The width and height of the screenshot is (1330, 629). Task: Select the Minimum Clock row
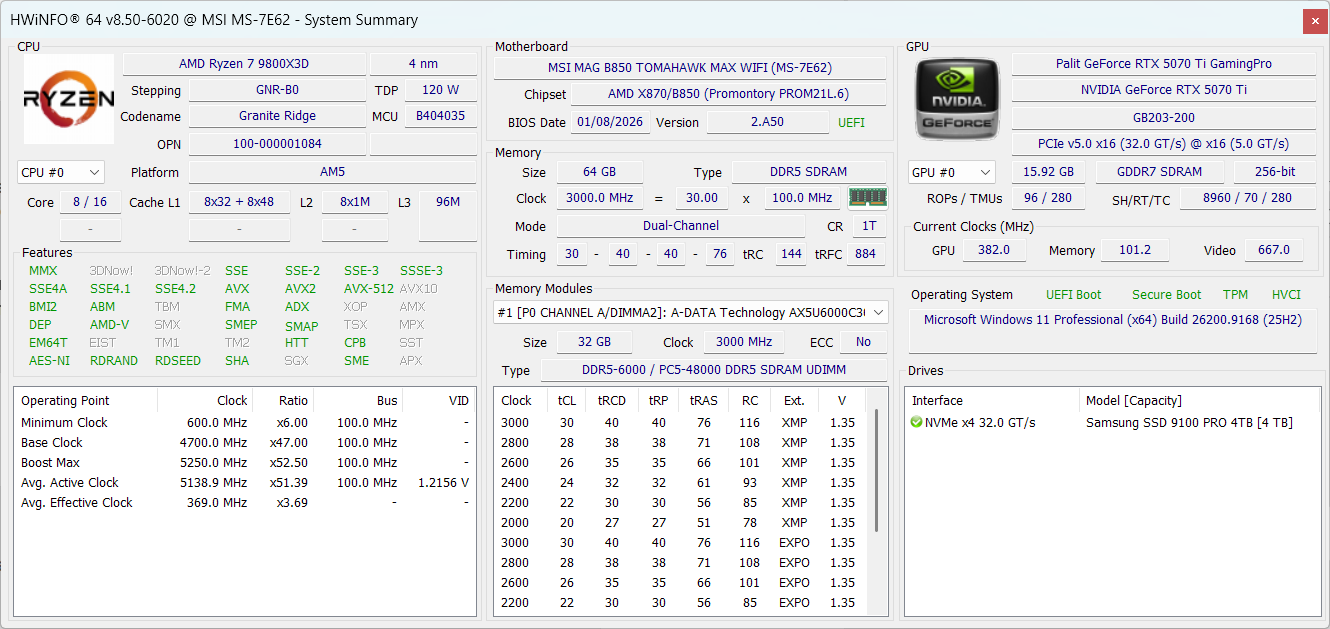(245, 423)
